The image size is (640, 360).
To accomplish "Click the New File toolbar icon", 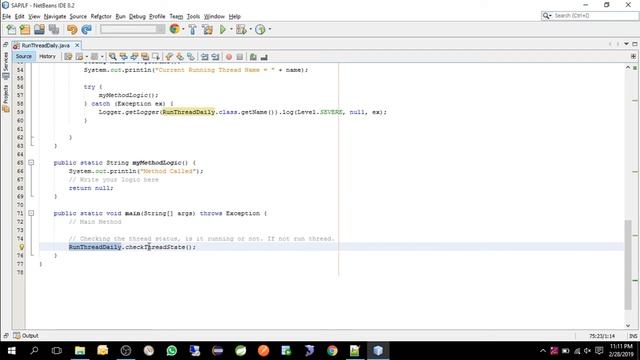I will click(x=11, y=29).
